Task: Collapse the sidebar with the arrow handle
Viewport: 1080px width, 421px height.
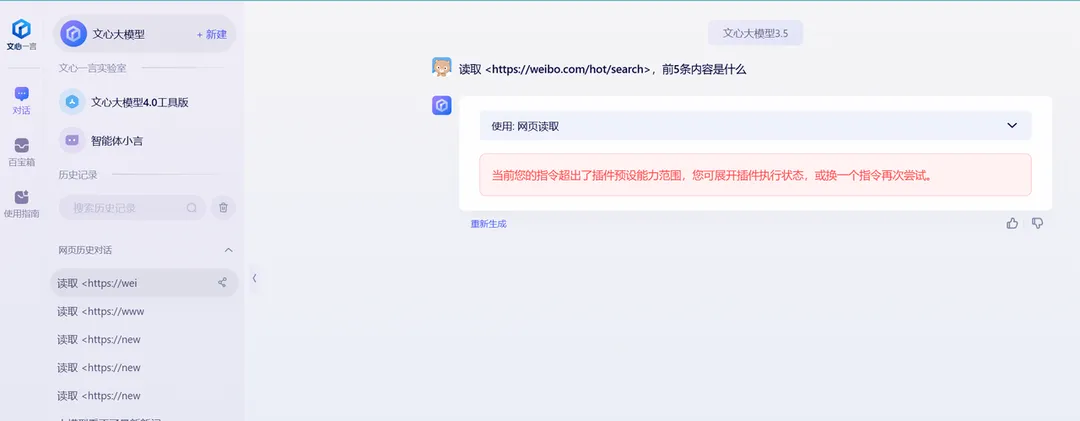Action: click(x=254, y=278)
